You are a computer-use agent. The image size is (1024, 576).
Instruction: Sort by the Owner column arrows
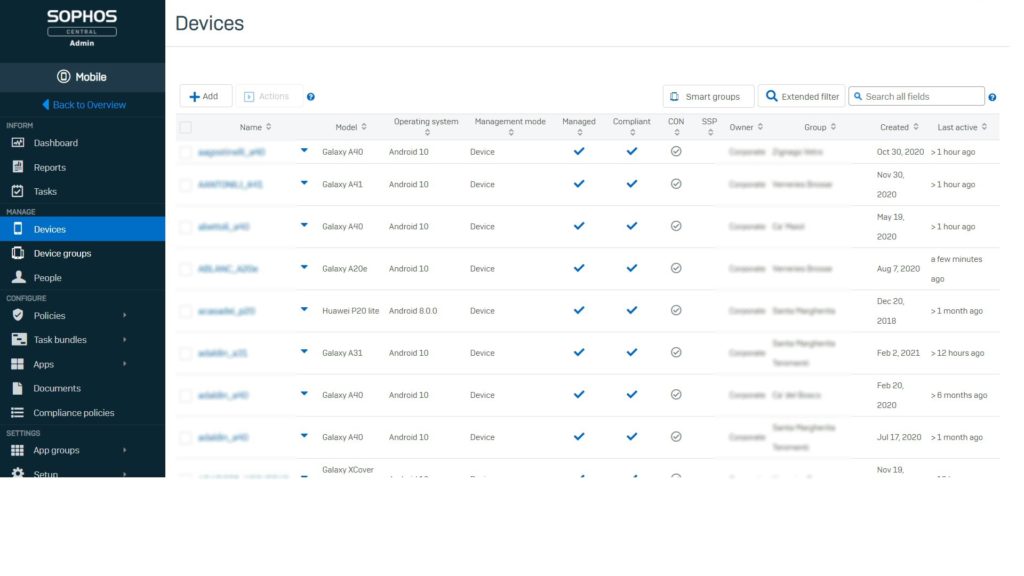click(x=760, y=127)
